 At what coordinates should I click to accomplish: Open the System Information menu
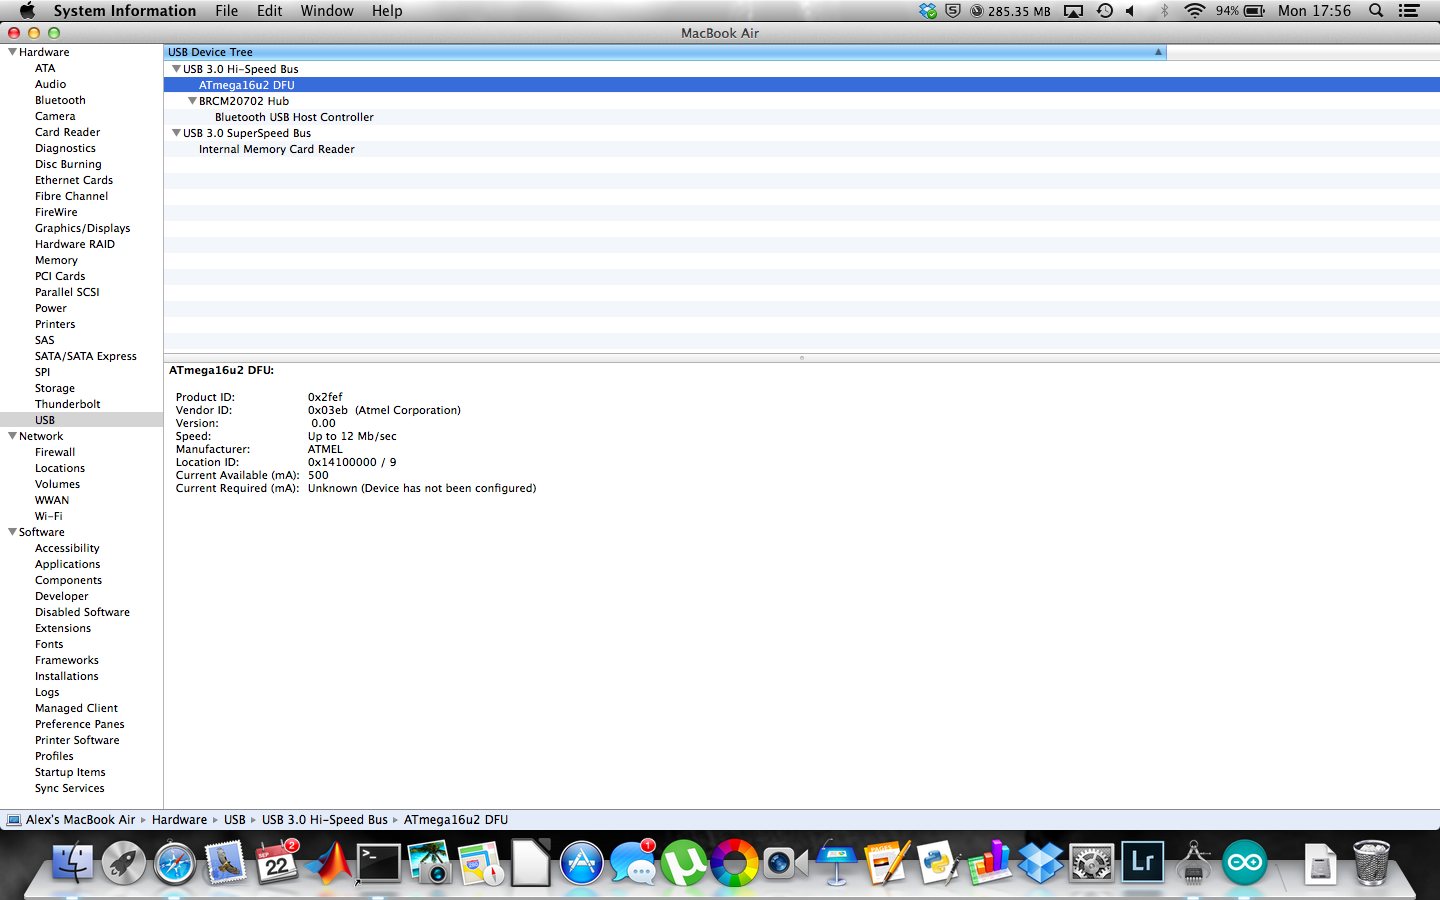(x=125, y=11)
